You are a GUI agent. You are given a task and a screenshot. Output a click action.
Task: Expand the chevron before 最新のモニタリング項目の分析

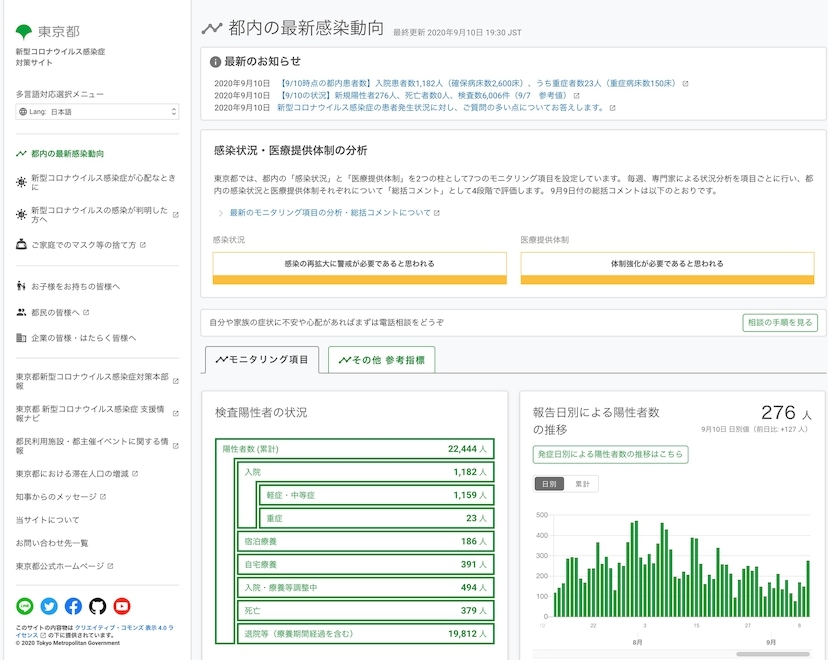(221, 213)
